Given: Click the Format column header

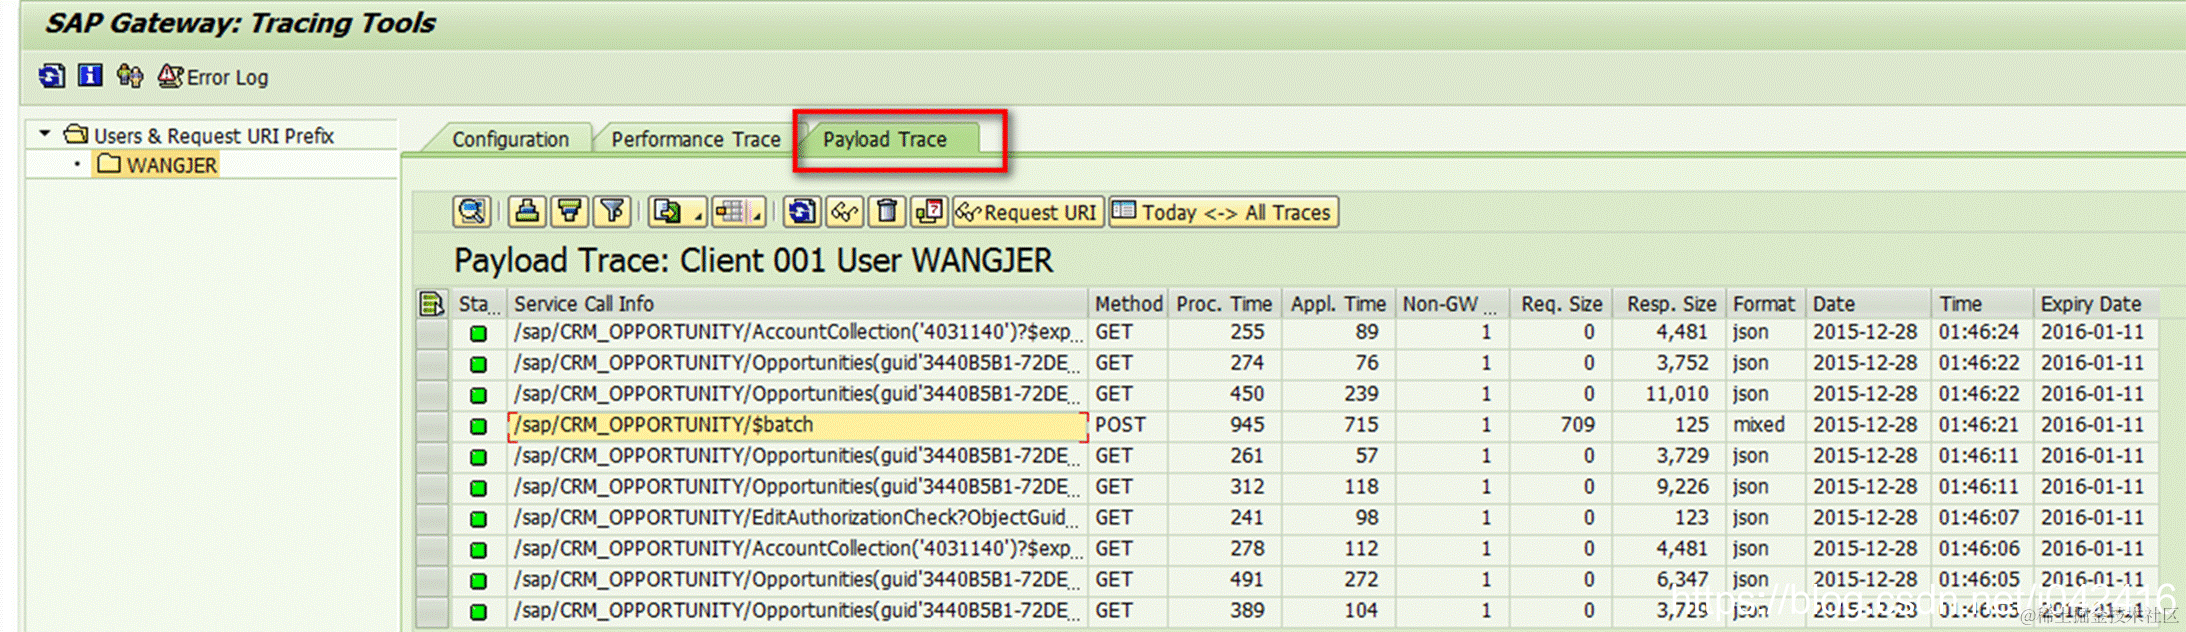Looking at the screenshot, I should pos(1764,303).
